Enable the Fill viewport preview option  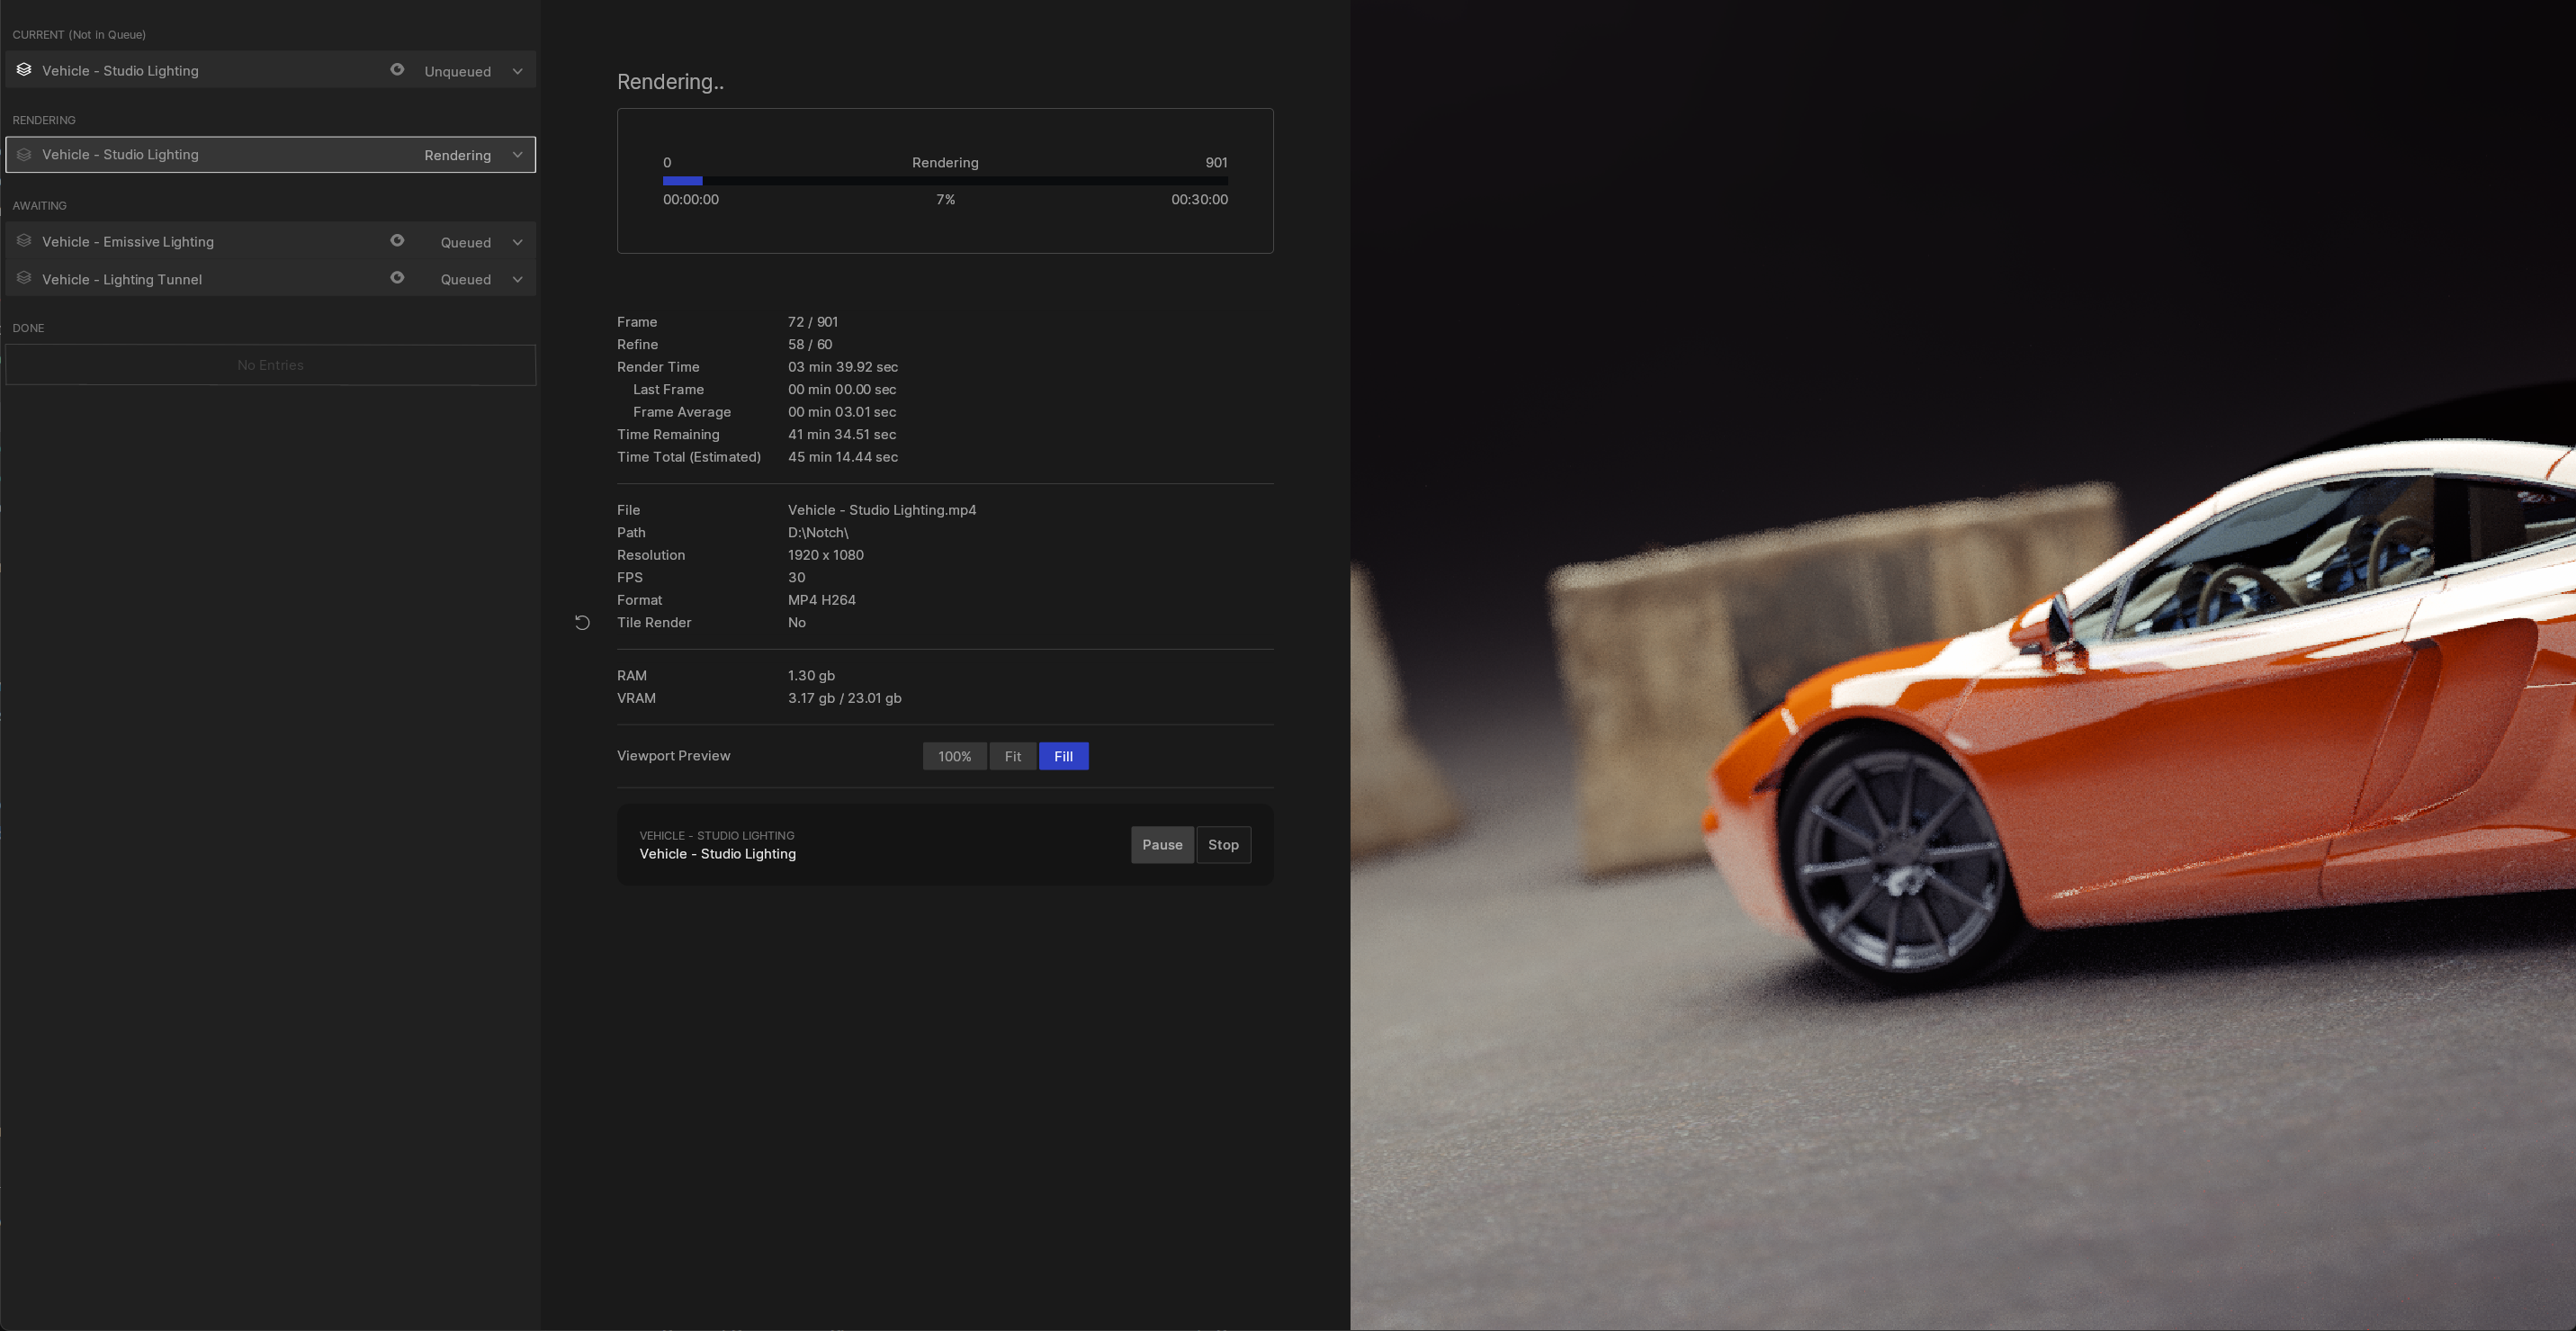pos(1063,756)
